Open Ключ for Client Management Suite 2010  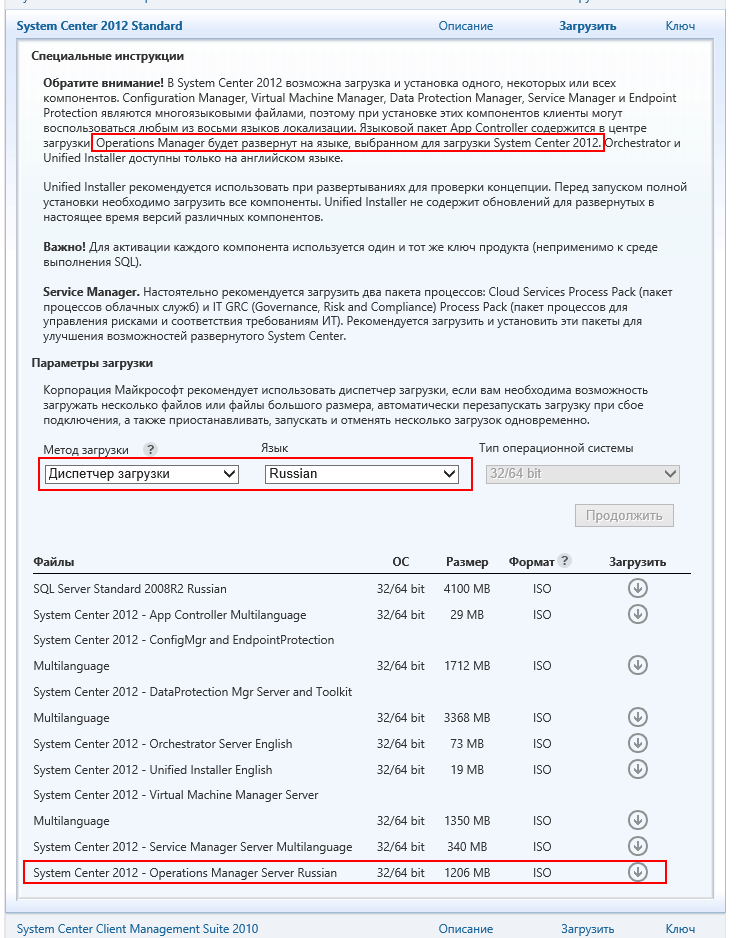680,928
